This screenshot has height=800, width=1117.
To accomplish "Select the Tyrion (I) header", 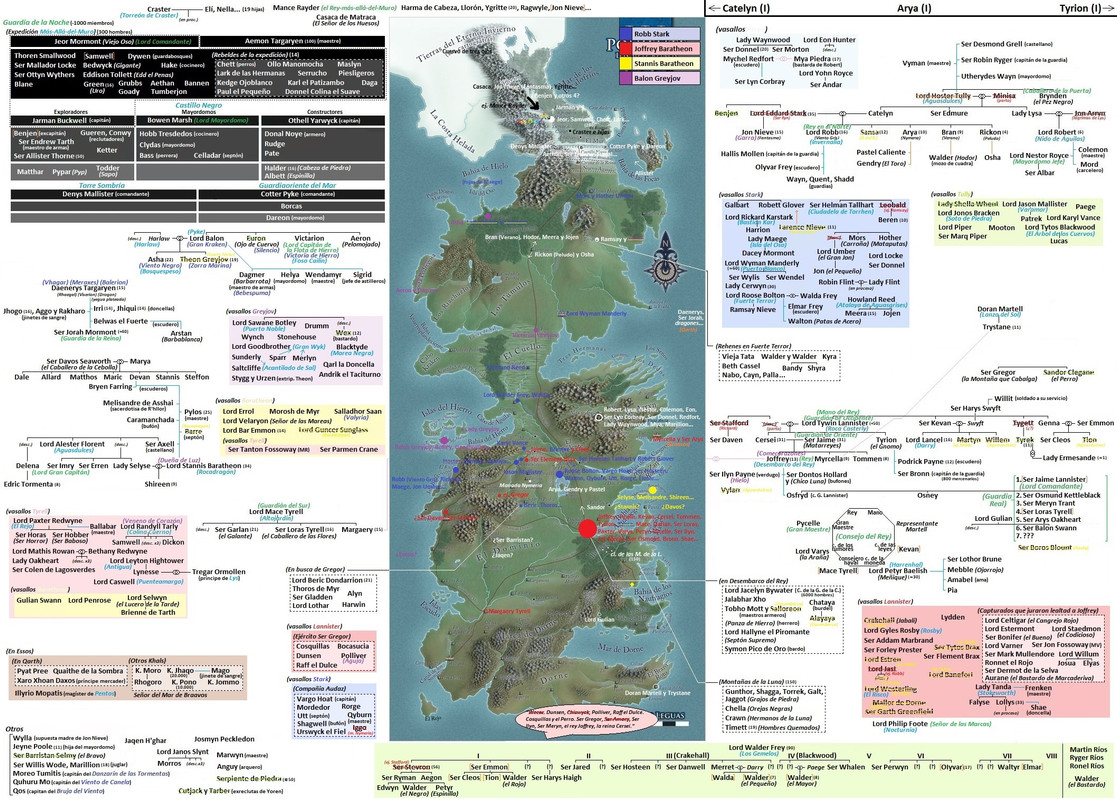I will tap(1080, 8).
